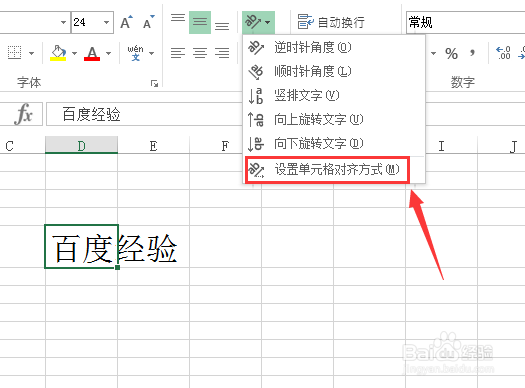The width and height of the screenshot is (525, 388).
Task: Open the accounting format dropdown arrow
Action: pos(433,53)
